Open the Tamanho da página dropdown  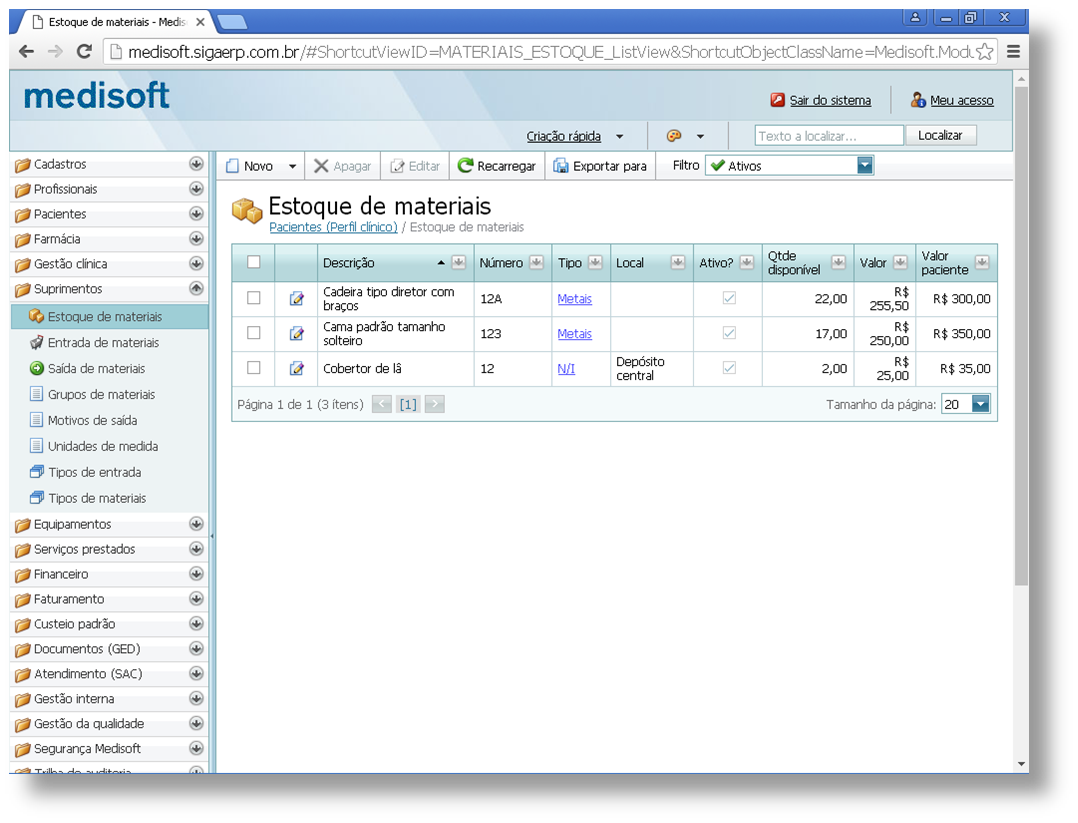[x=981, y=404]
